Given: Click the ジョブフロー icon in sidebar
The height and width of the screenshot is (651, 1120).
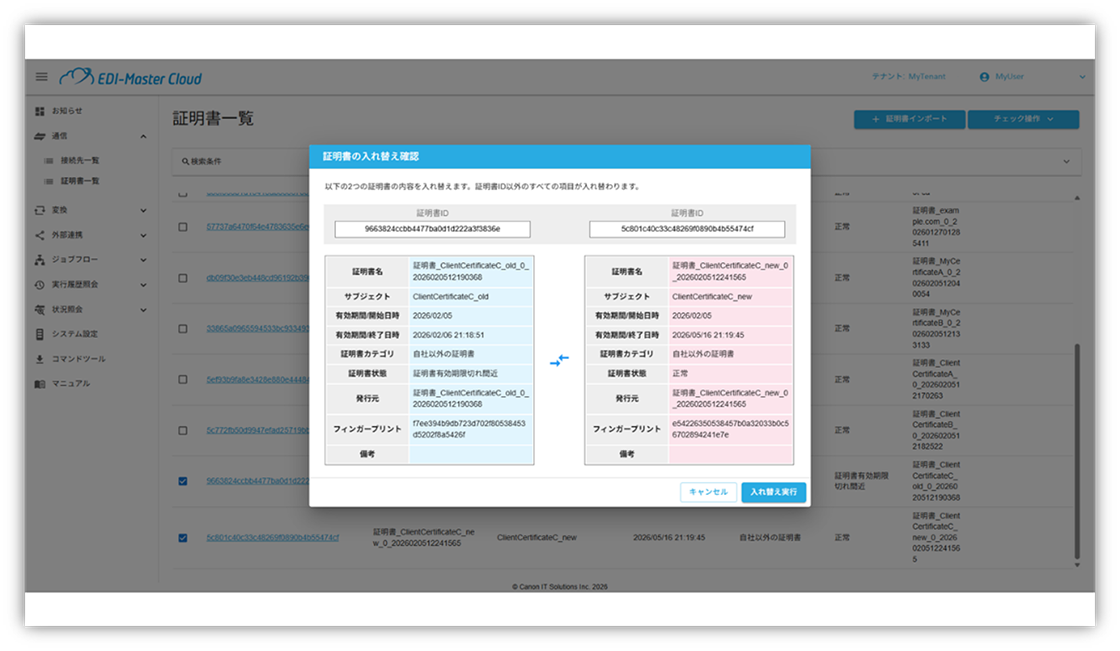Looking at the screenshot, I should coord(40,260).
